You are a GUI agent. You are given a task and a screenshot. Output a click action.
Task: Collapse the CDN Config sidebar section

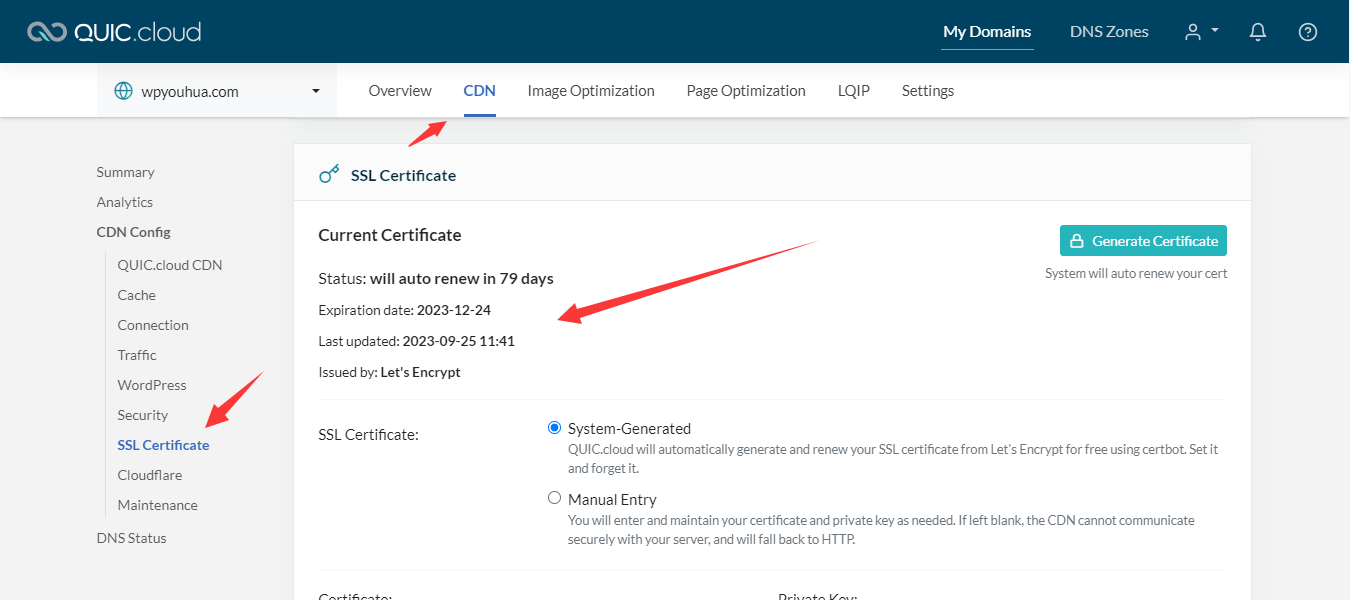pyautogui.click(x=133, y=232)
